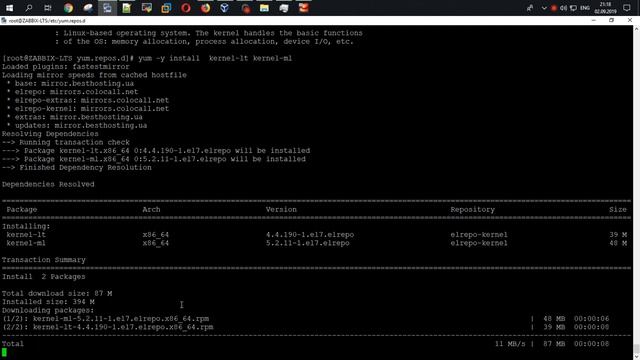Click 'Transaction Summary' heading

coord(44,260)
